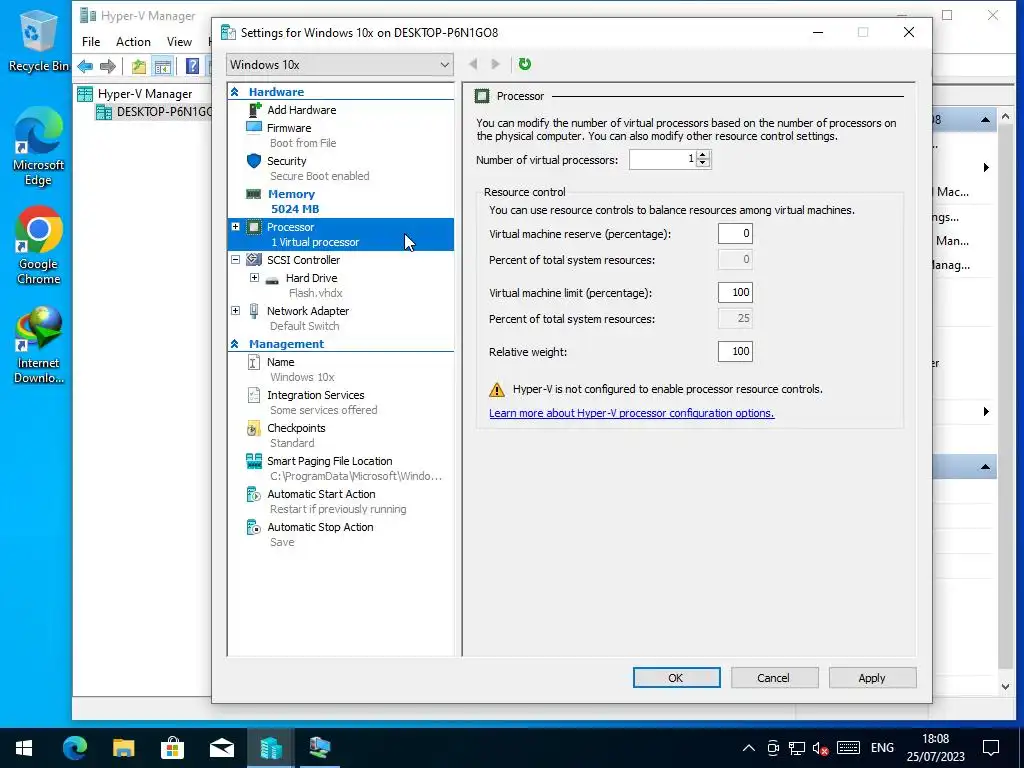Click the Checkpoints icon

coord(253,428)
